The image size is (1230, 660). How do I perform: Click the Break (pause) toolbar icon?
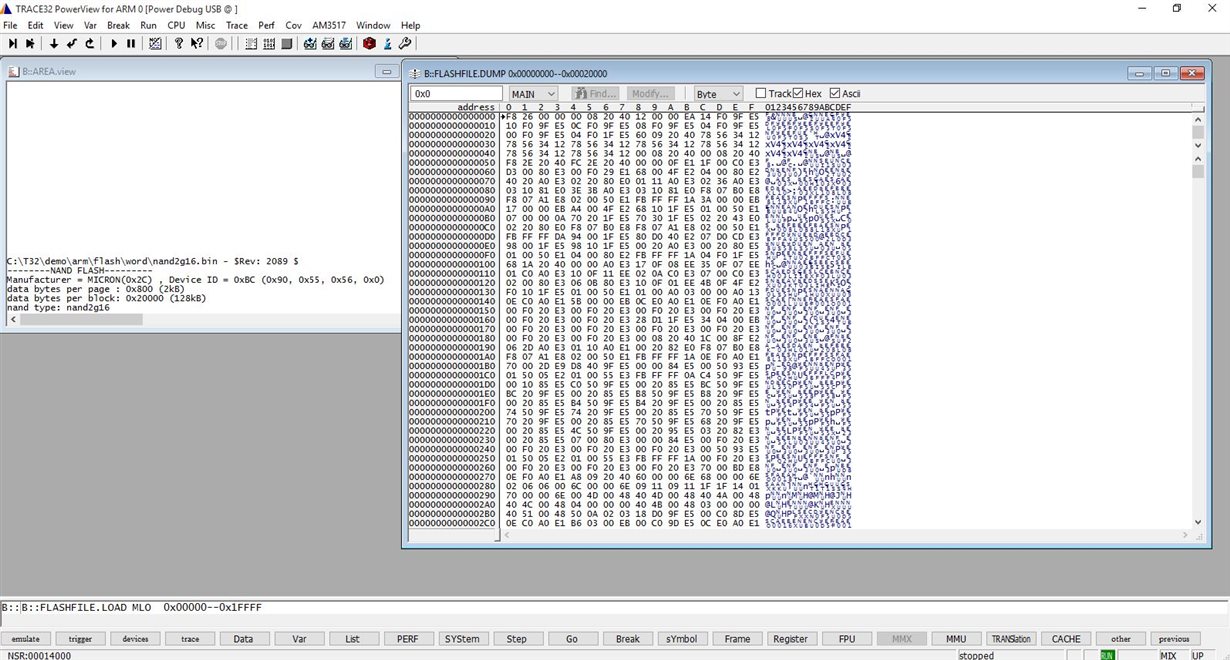[x=131, y=43]
